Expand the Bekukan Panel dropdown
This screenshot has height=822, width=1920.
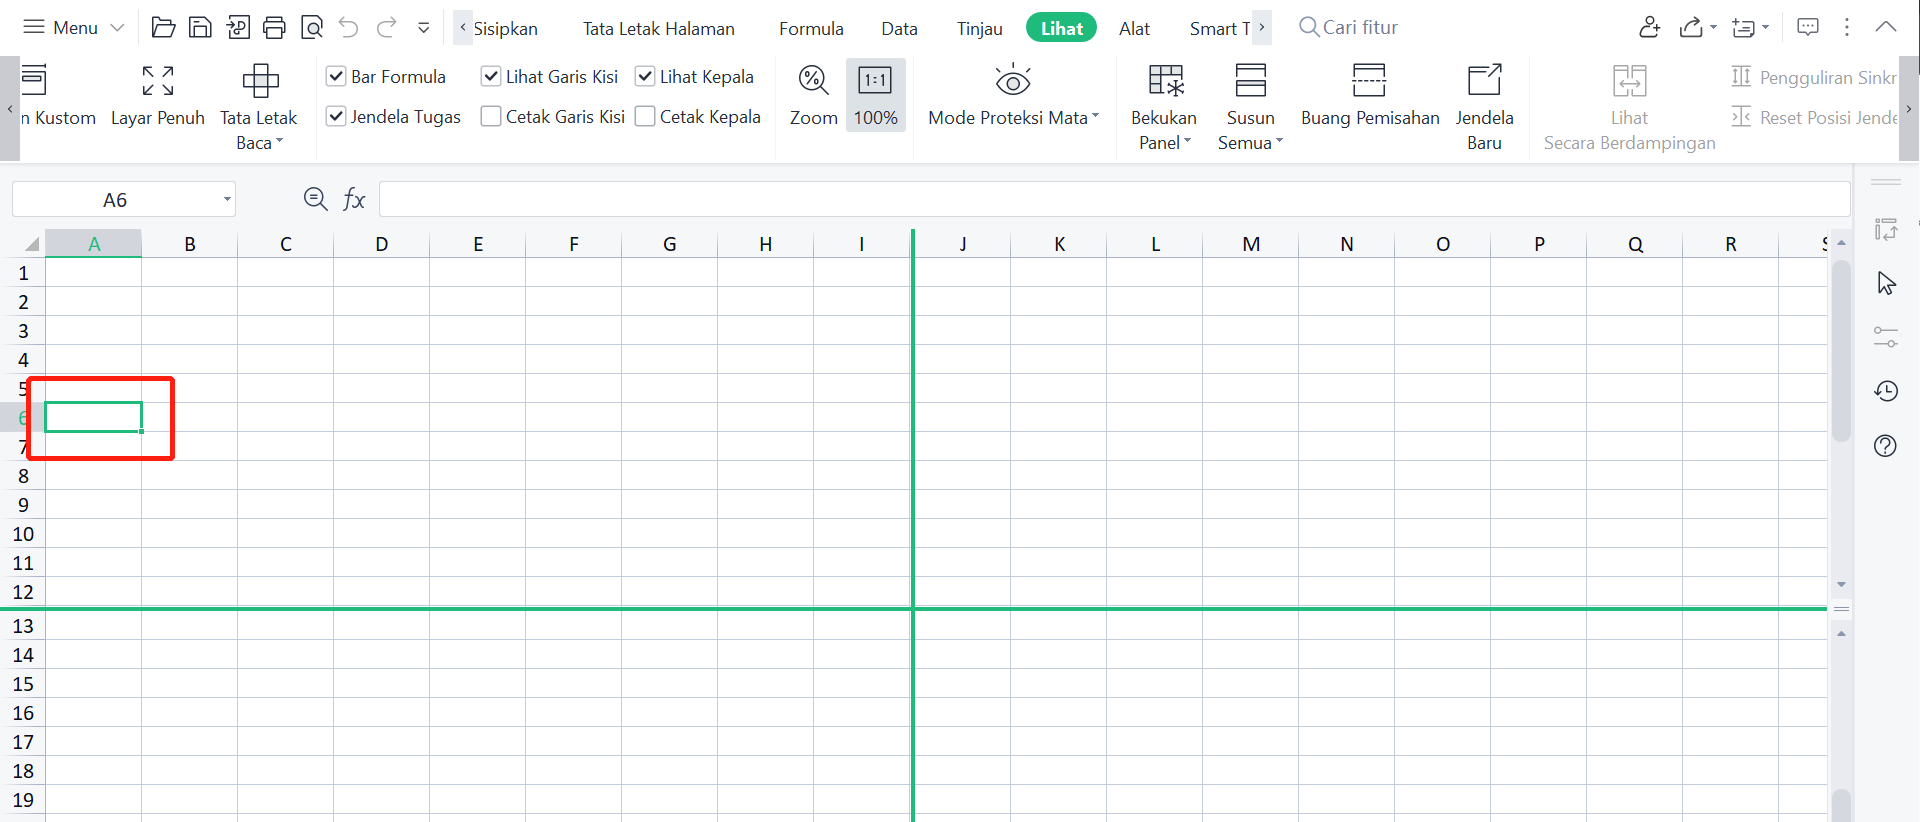pyautogui.click(x=1164, y=143)
